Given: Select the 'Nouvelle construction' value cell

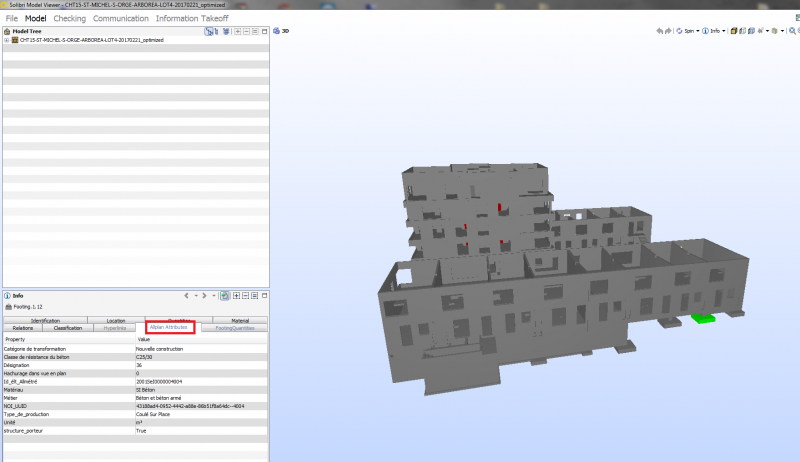Looking at the screenshot, I should pyautogui.click(x=202, y=349).
